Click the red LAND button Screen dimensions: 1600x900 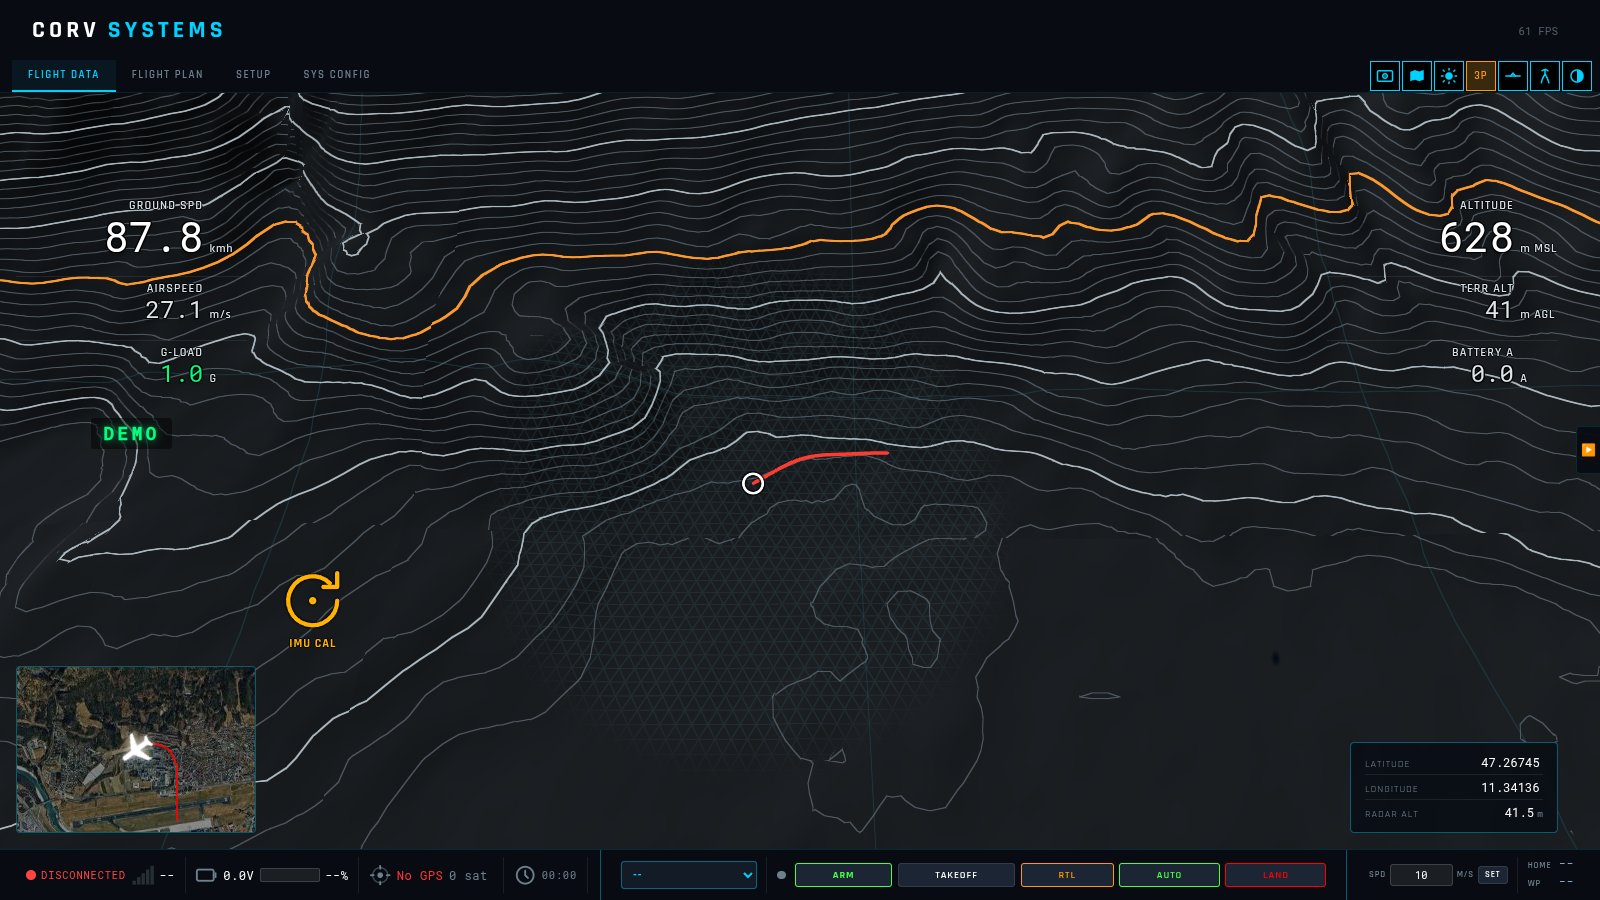point(1275,875)
